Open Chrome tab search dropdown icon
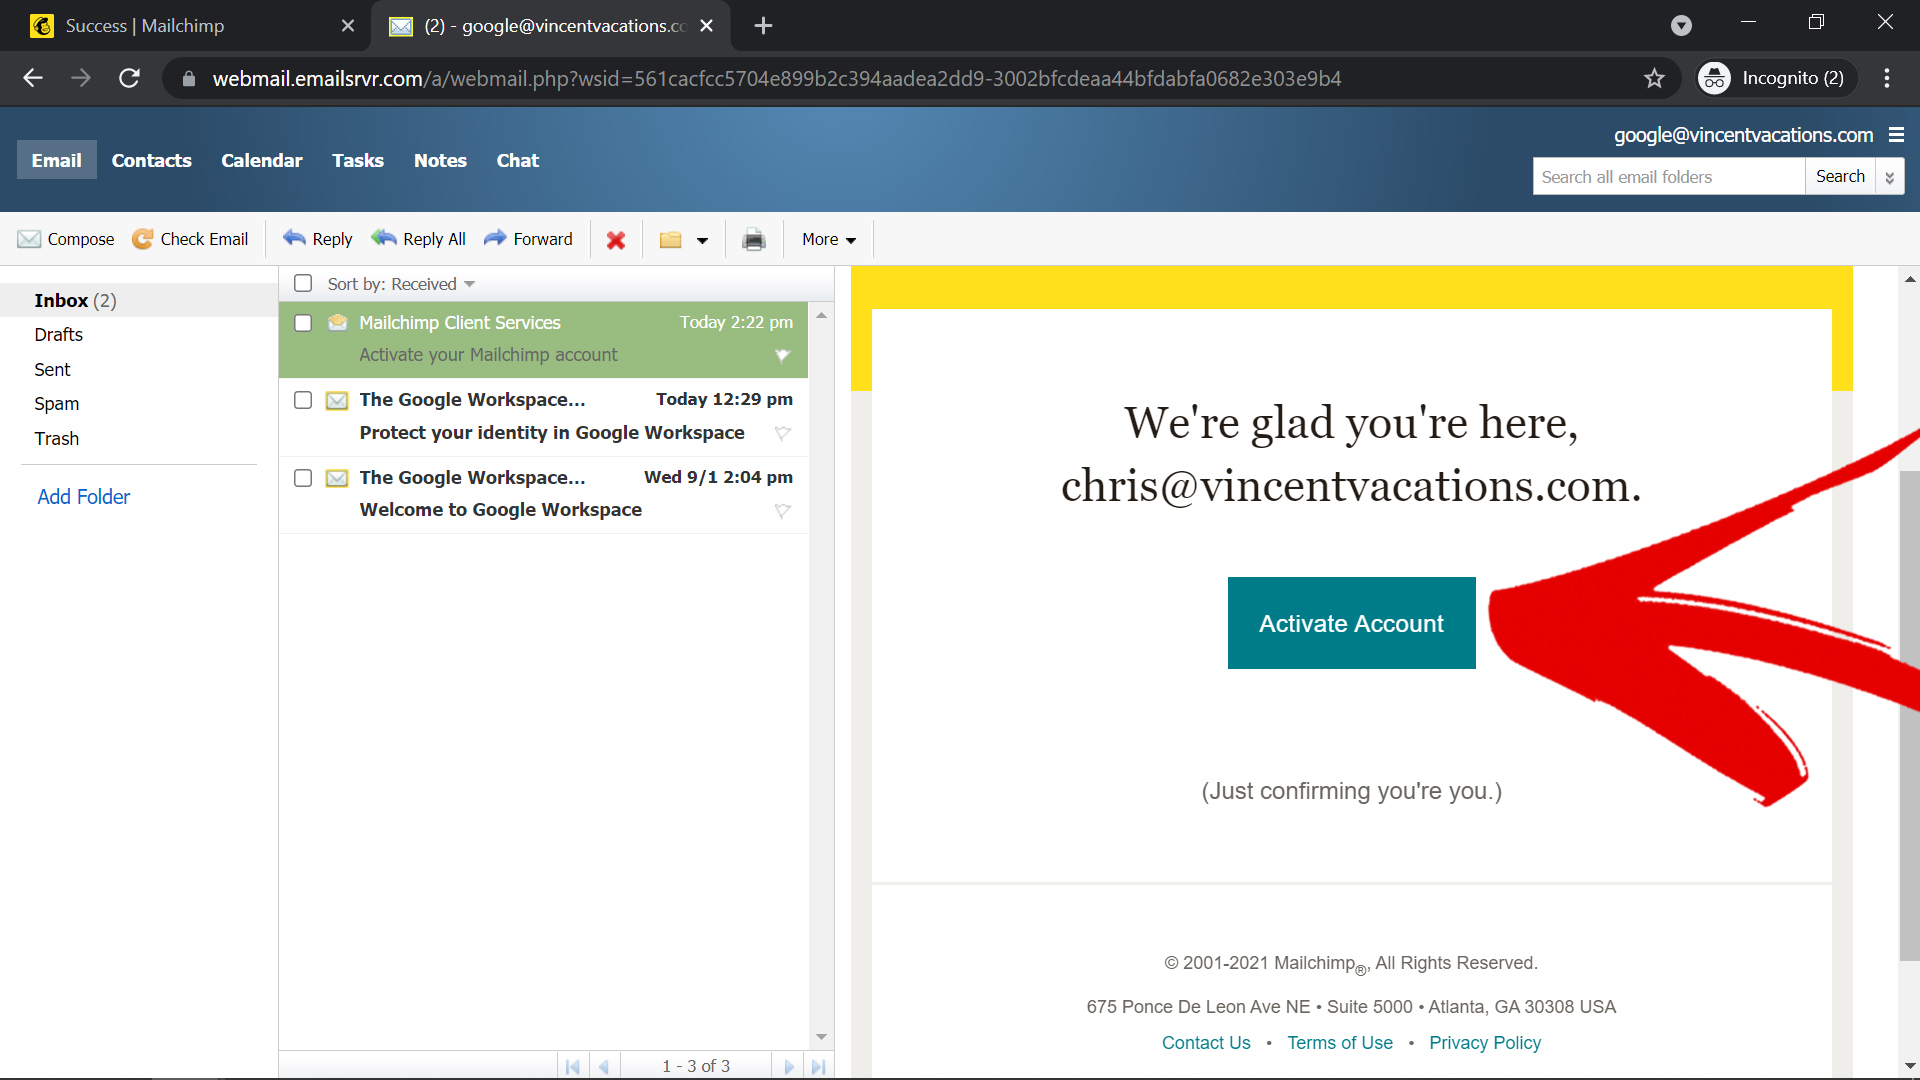This screenshot has height=1080, width=1920. tap(1681, 26)
